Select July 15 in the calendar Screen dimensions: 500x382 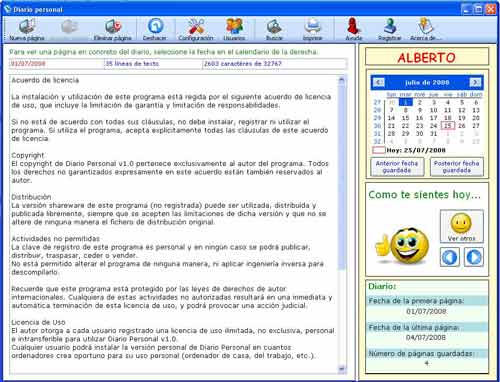405,118
